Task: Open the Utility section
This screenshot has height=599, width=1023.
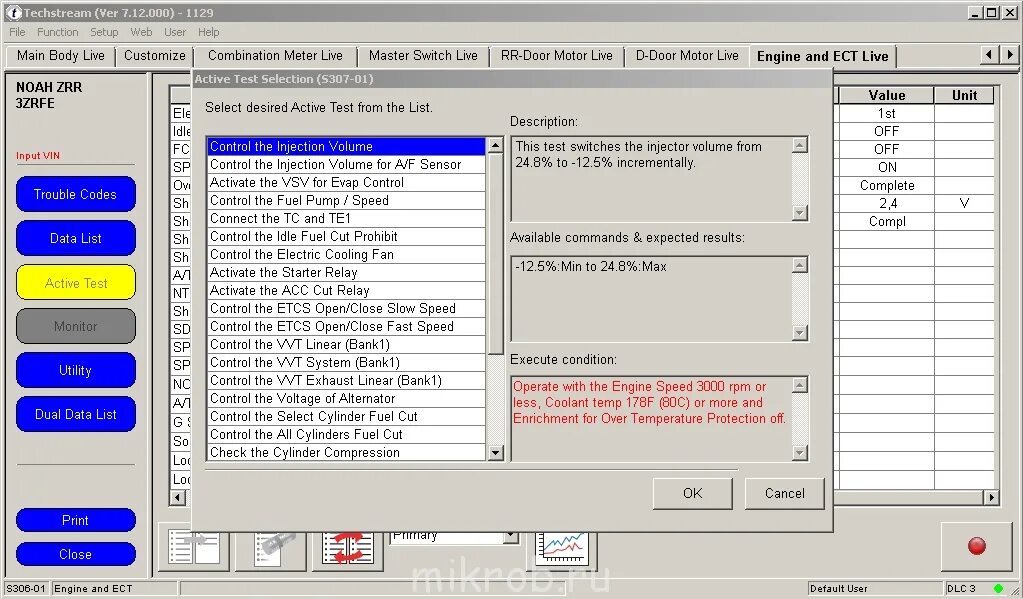Action: (76, 370)
